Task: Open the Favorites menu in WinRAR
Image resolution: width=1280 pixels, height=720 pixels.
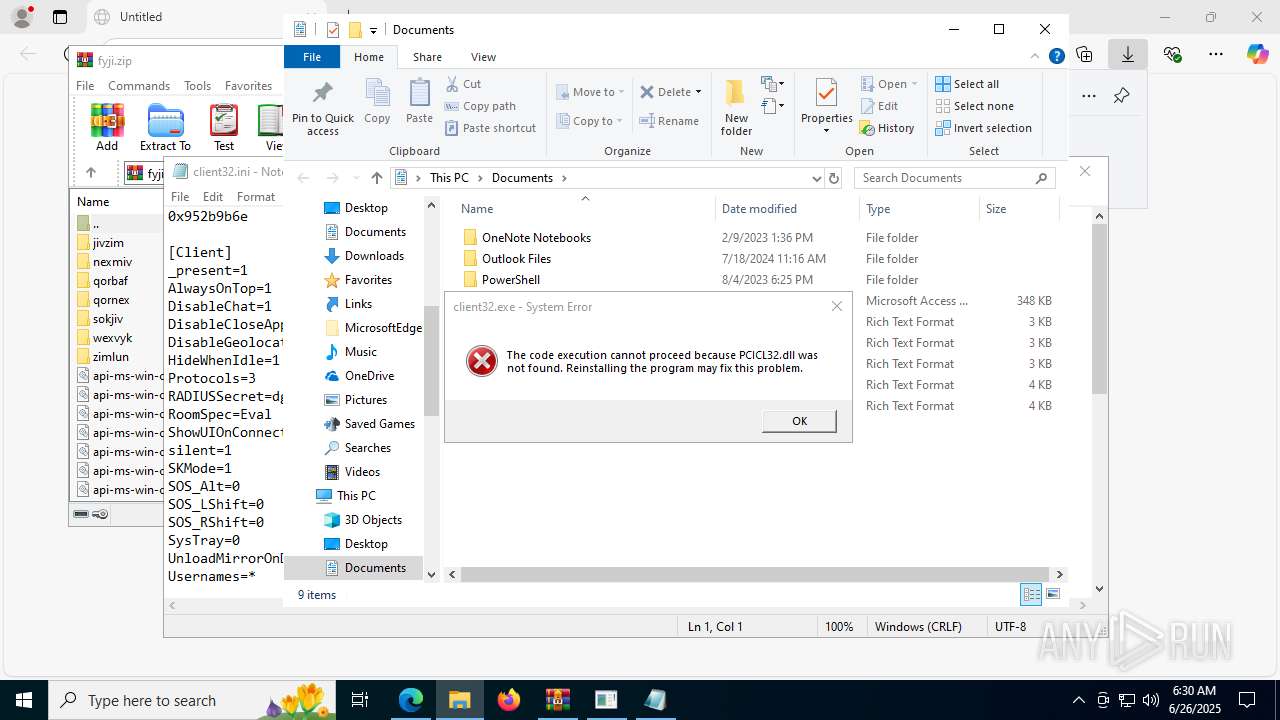Action: click(x=248, y=86)
